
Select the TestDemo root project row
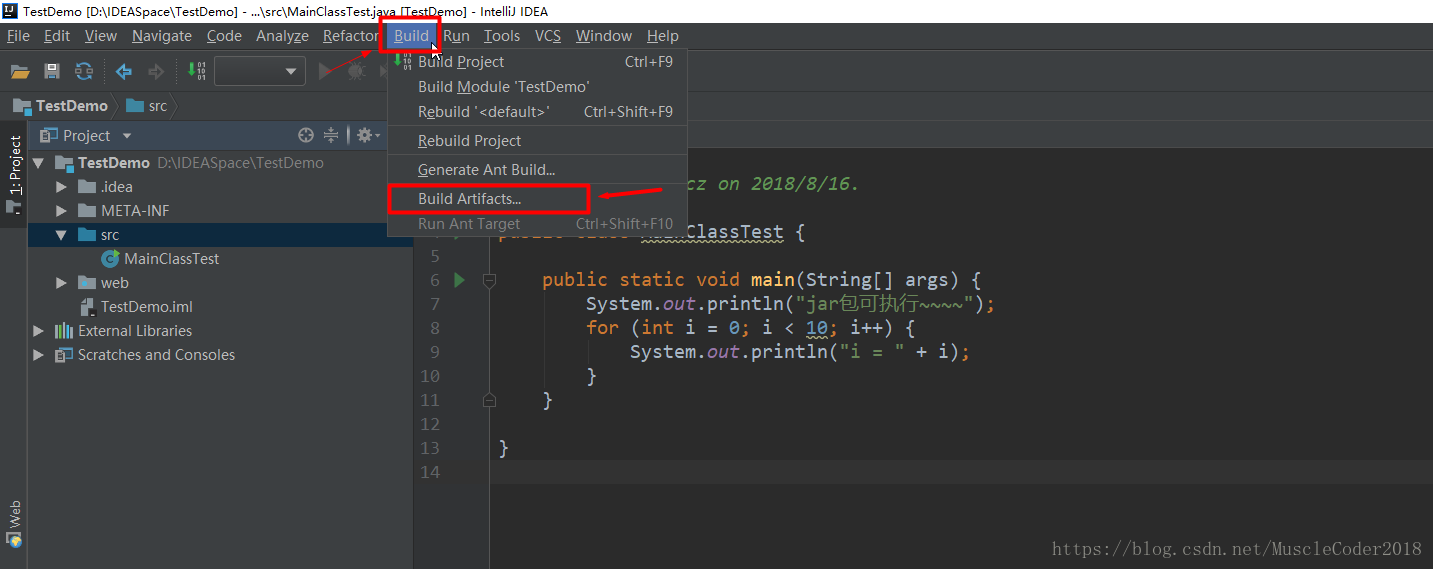[x=220, y=163]
